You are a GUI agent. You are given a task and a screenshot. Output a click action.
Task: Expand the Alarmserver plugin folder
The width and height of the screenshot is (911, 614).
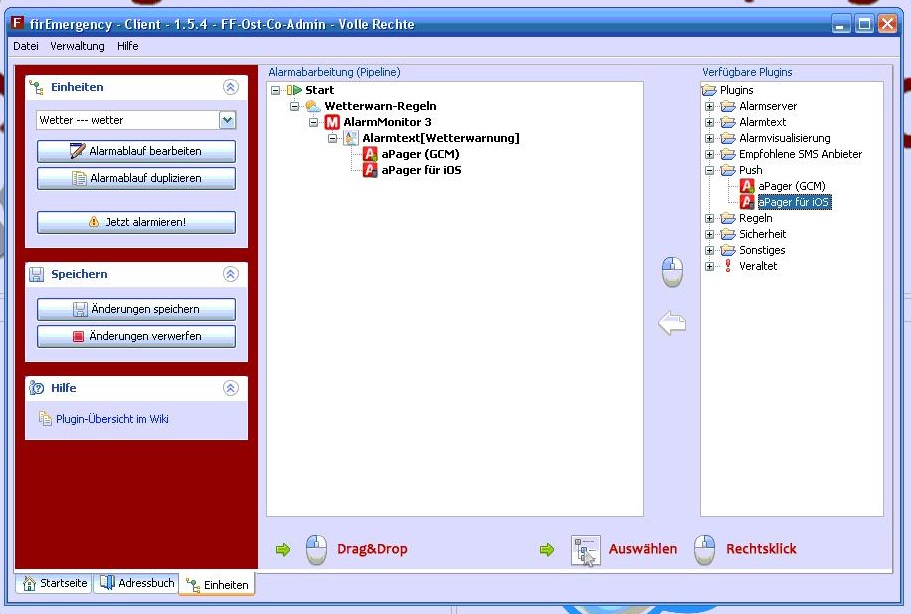click(710, 106)
